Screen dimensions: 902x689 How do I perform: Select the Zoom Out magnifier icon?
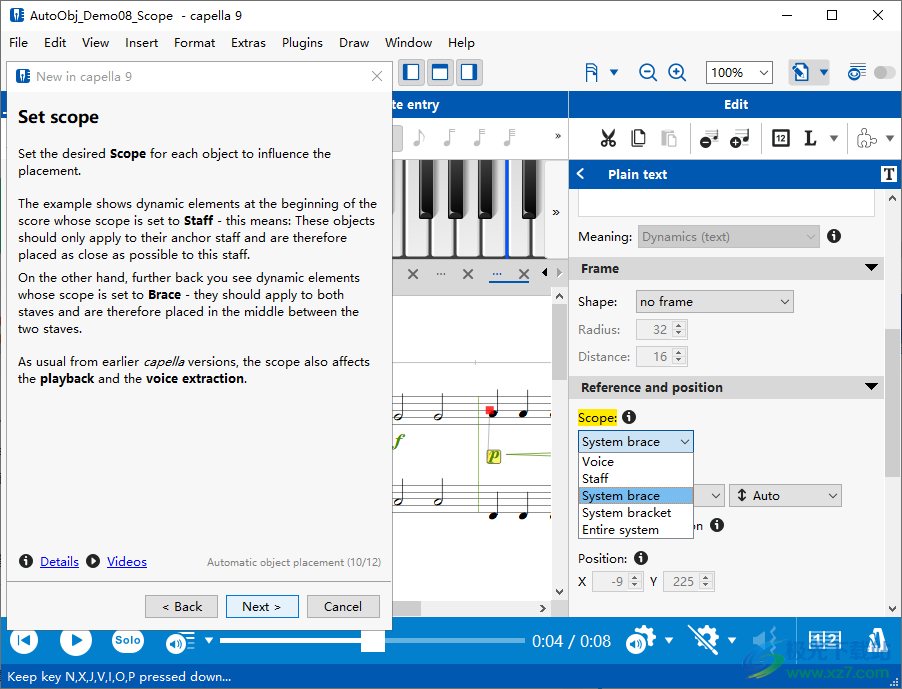(648, 72)
